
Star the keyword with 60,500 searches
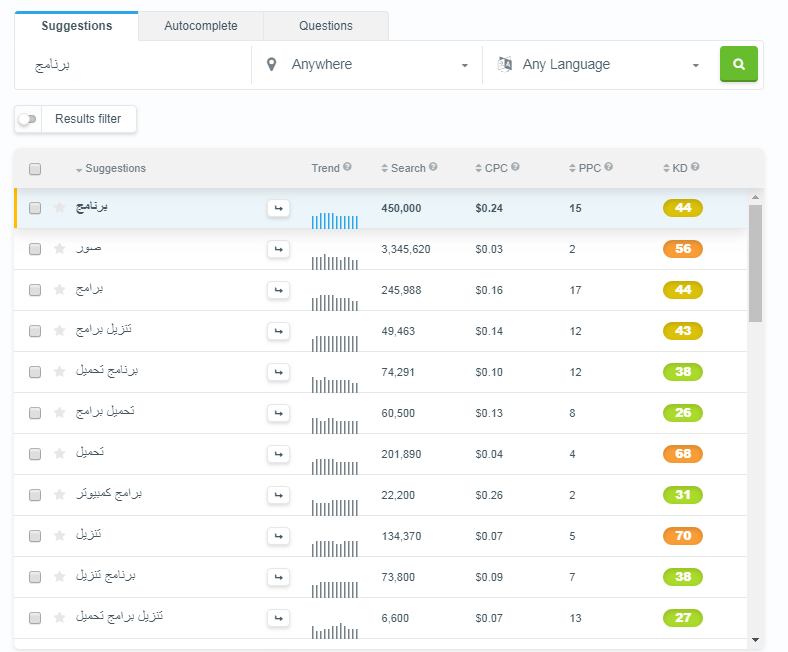(x=59, y=413)
